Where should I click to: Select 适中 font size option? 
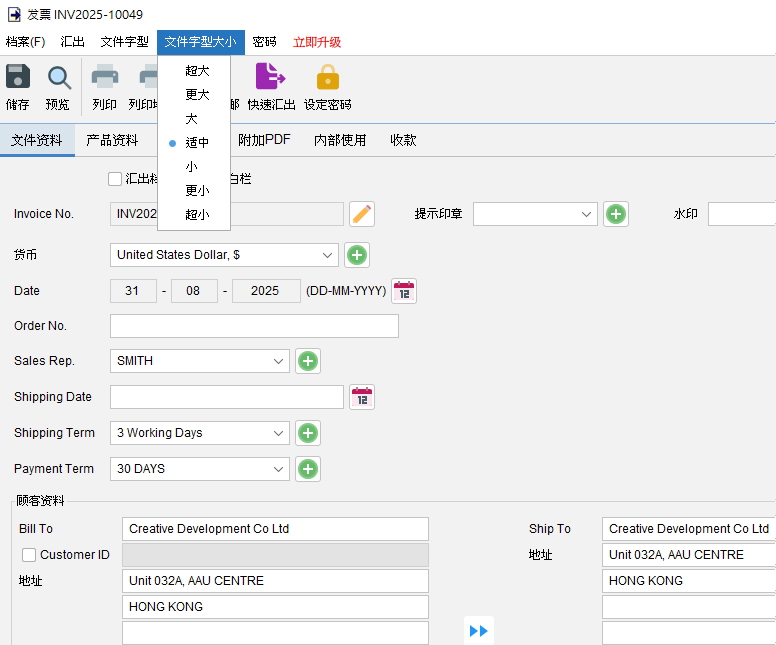click(x=194, y=143)
